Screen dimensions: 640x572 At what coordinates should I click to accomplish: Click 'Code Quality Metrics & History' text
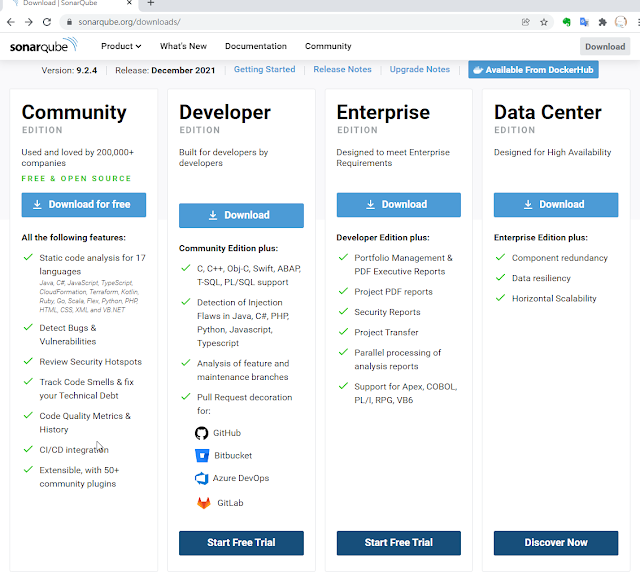point(85,423)
